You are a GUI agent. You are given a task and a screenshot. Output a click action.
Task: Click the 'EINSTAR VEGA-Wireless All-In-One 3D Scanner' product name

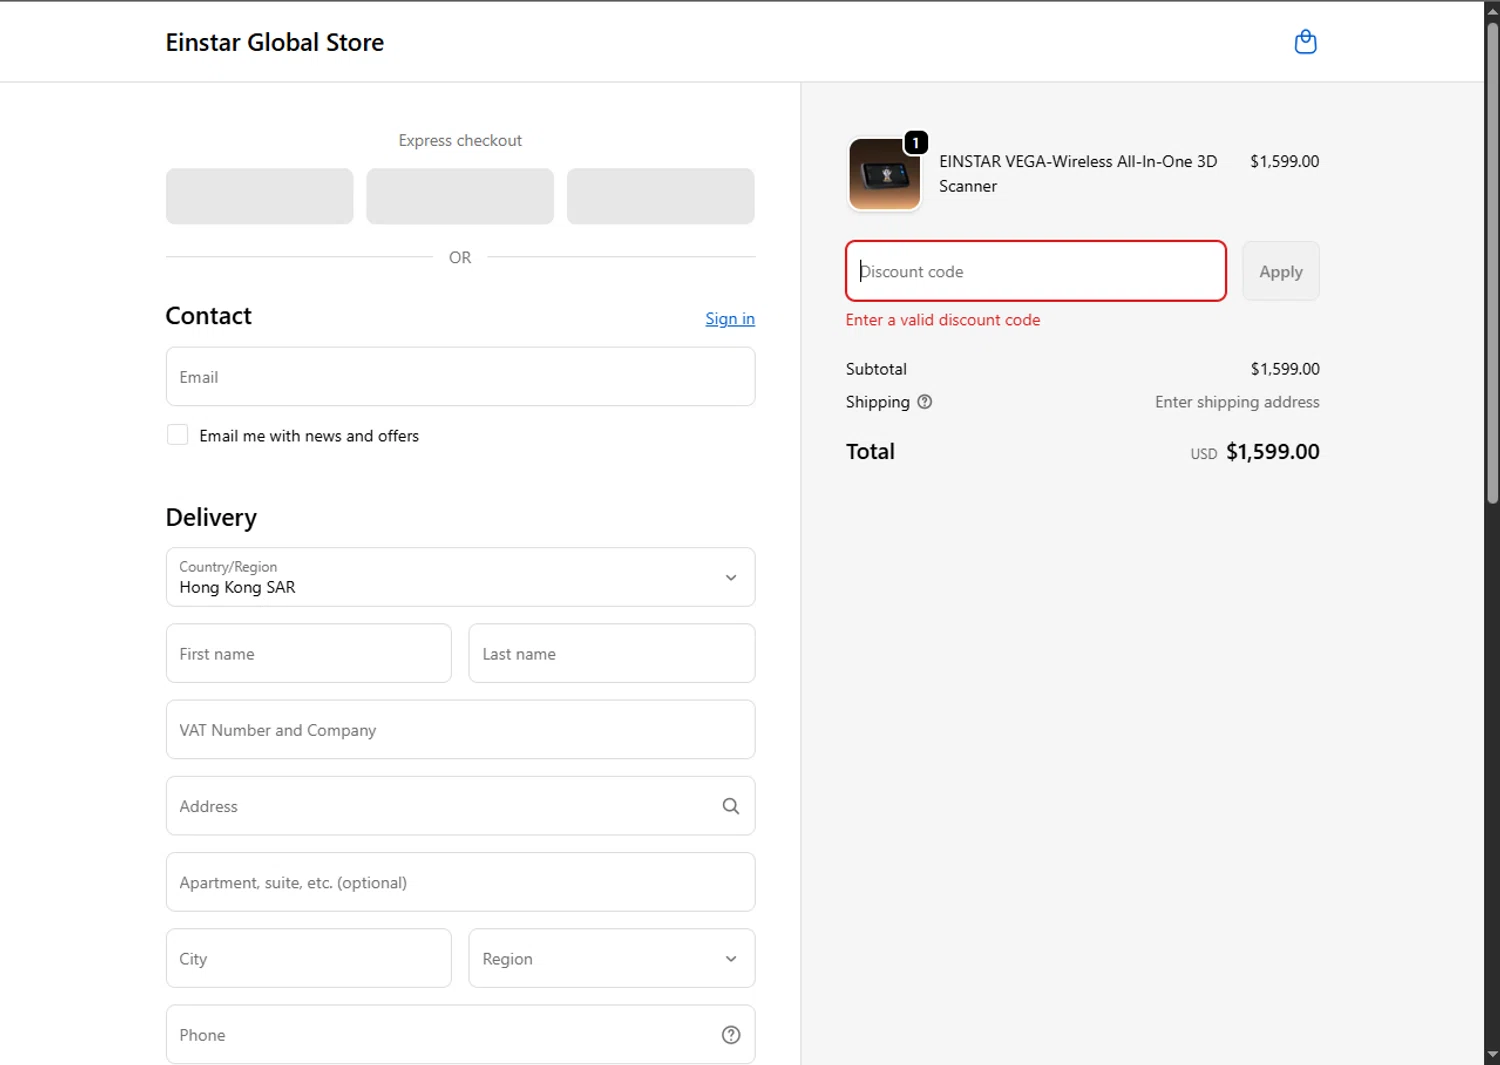[x=1078, y=174]
